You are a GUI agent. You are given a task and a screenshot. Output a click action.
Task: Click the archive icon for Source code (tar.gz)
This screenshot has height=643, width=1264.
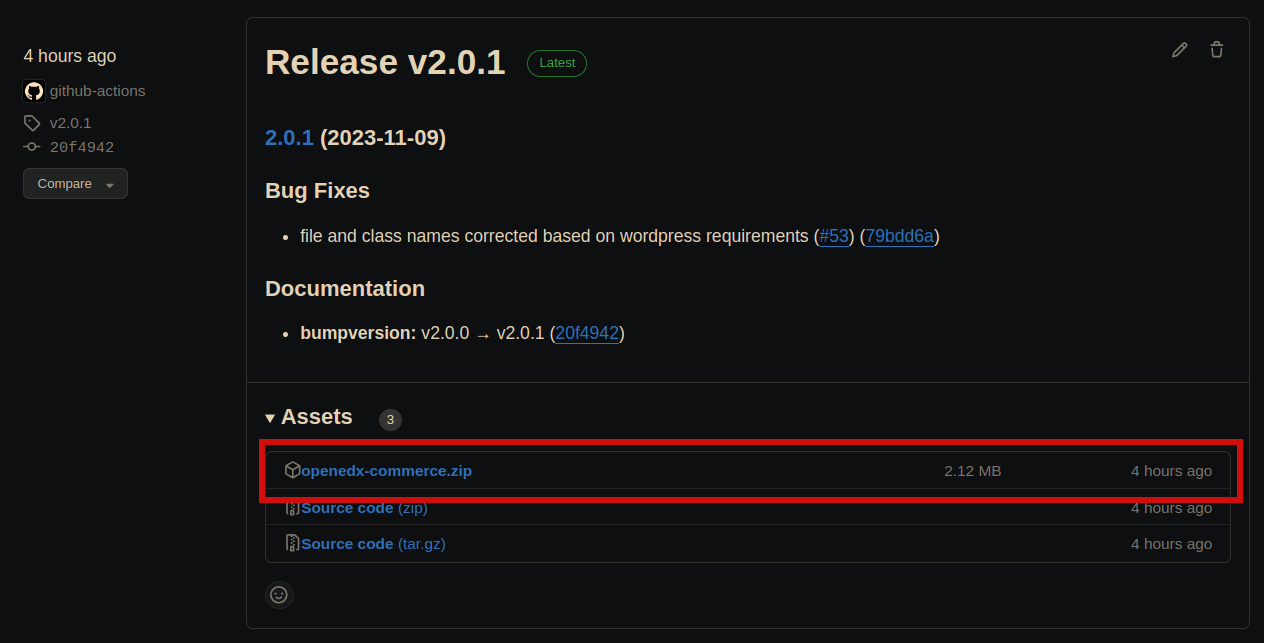pyautogui.click(x=293, y=543)
